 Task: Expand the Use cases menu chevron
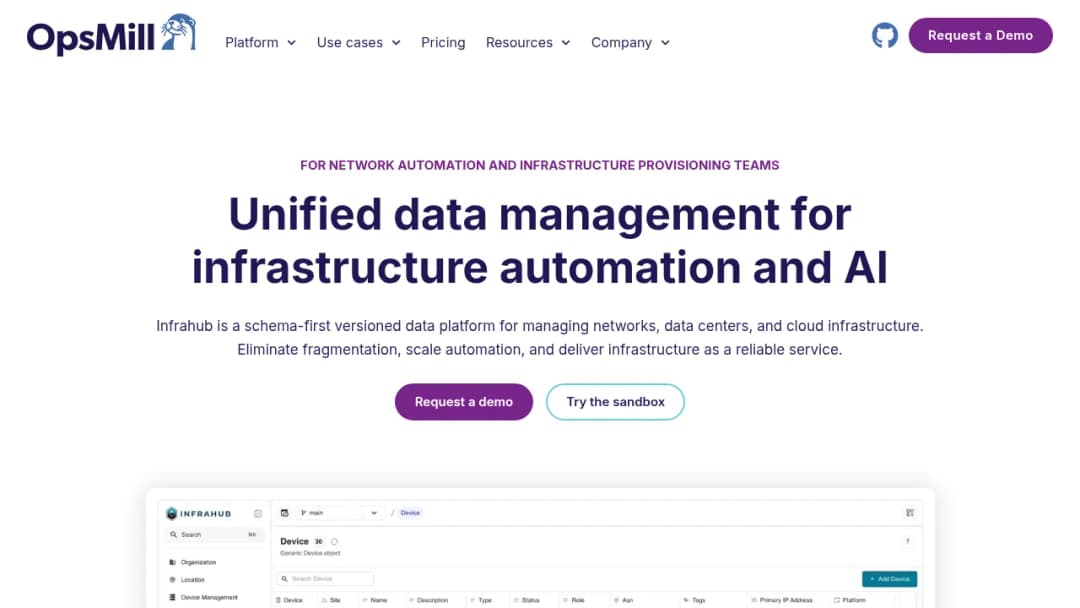[x=396, y=43]
